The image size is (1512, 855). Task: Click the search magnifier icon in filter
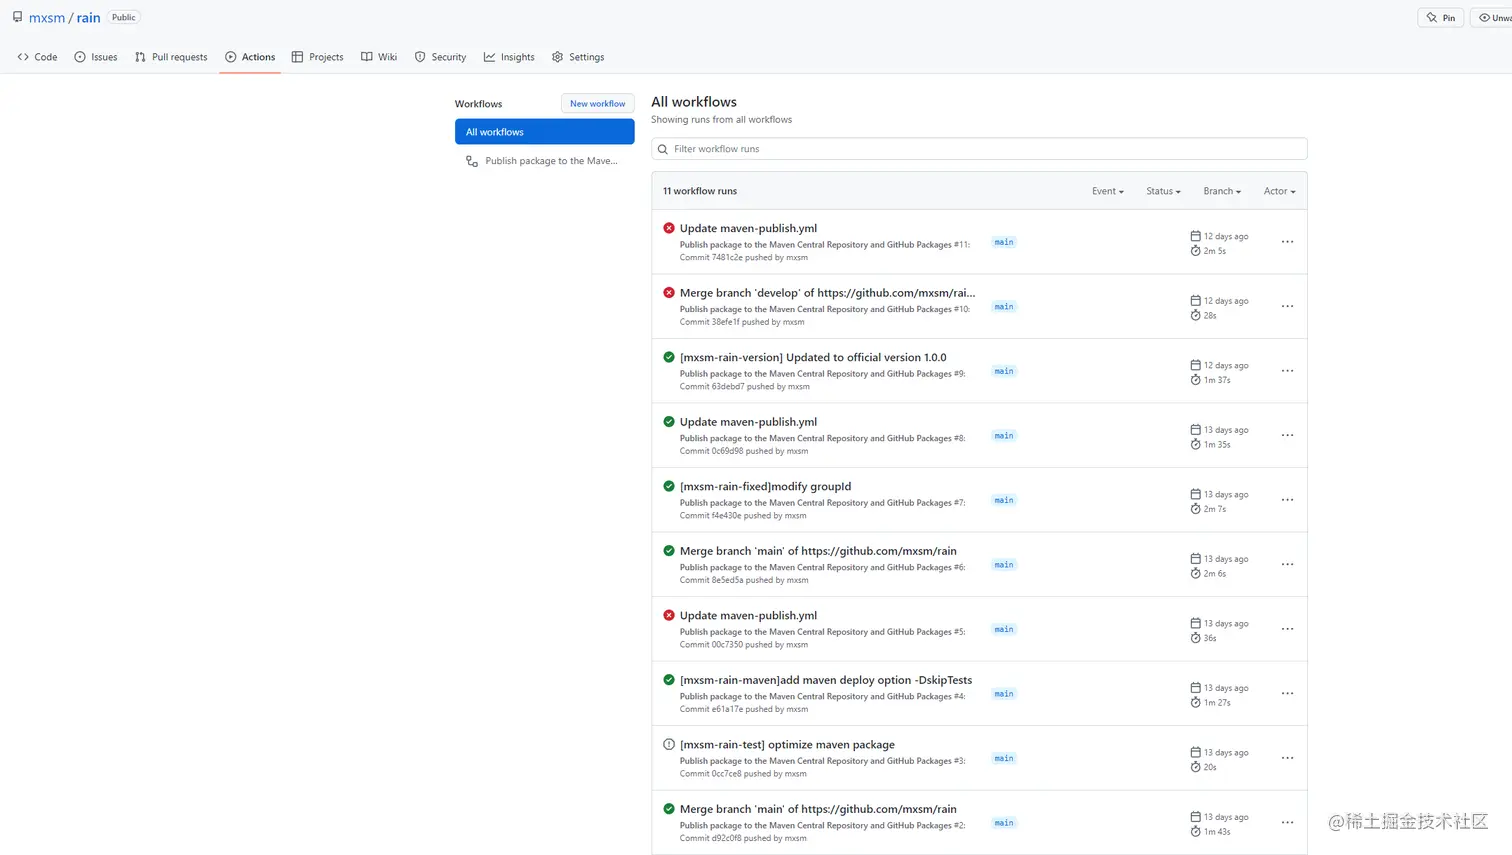[x=663, y=149]
